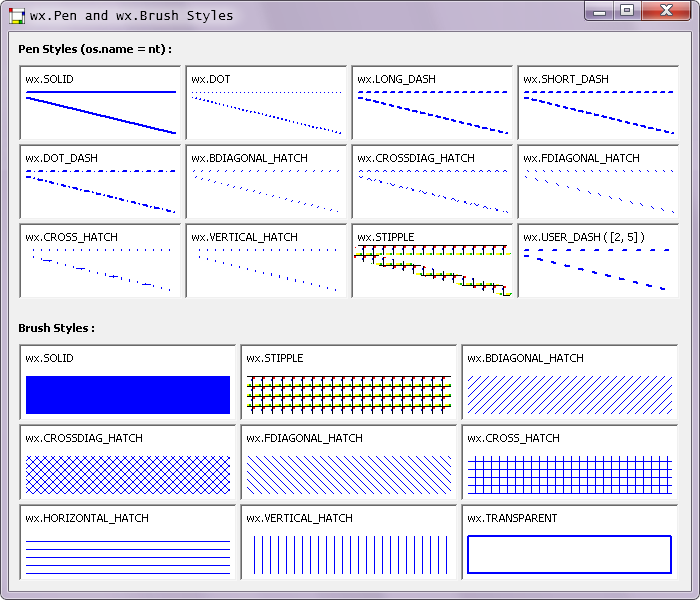Screen dimensions: 700x600
Task: Select the wx.CROSSDIAG_HATCH brush pattern
Action: click(x=128, y=474)
